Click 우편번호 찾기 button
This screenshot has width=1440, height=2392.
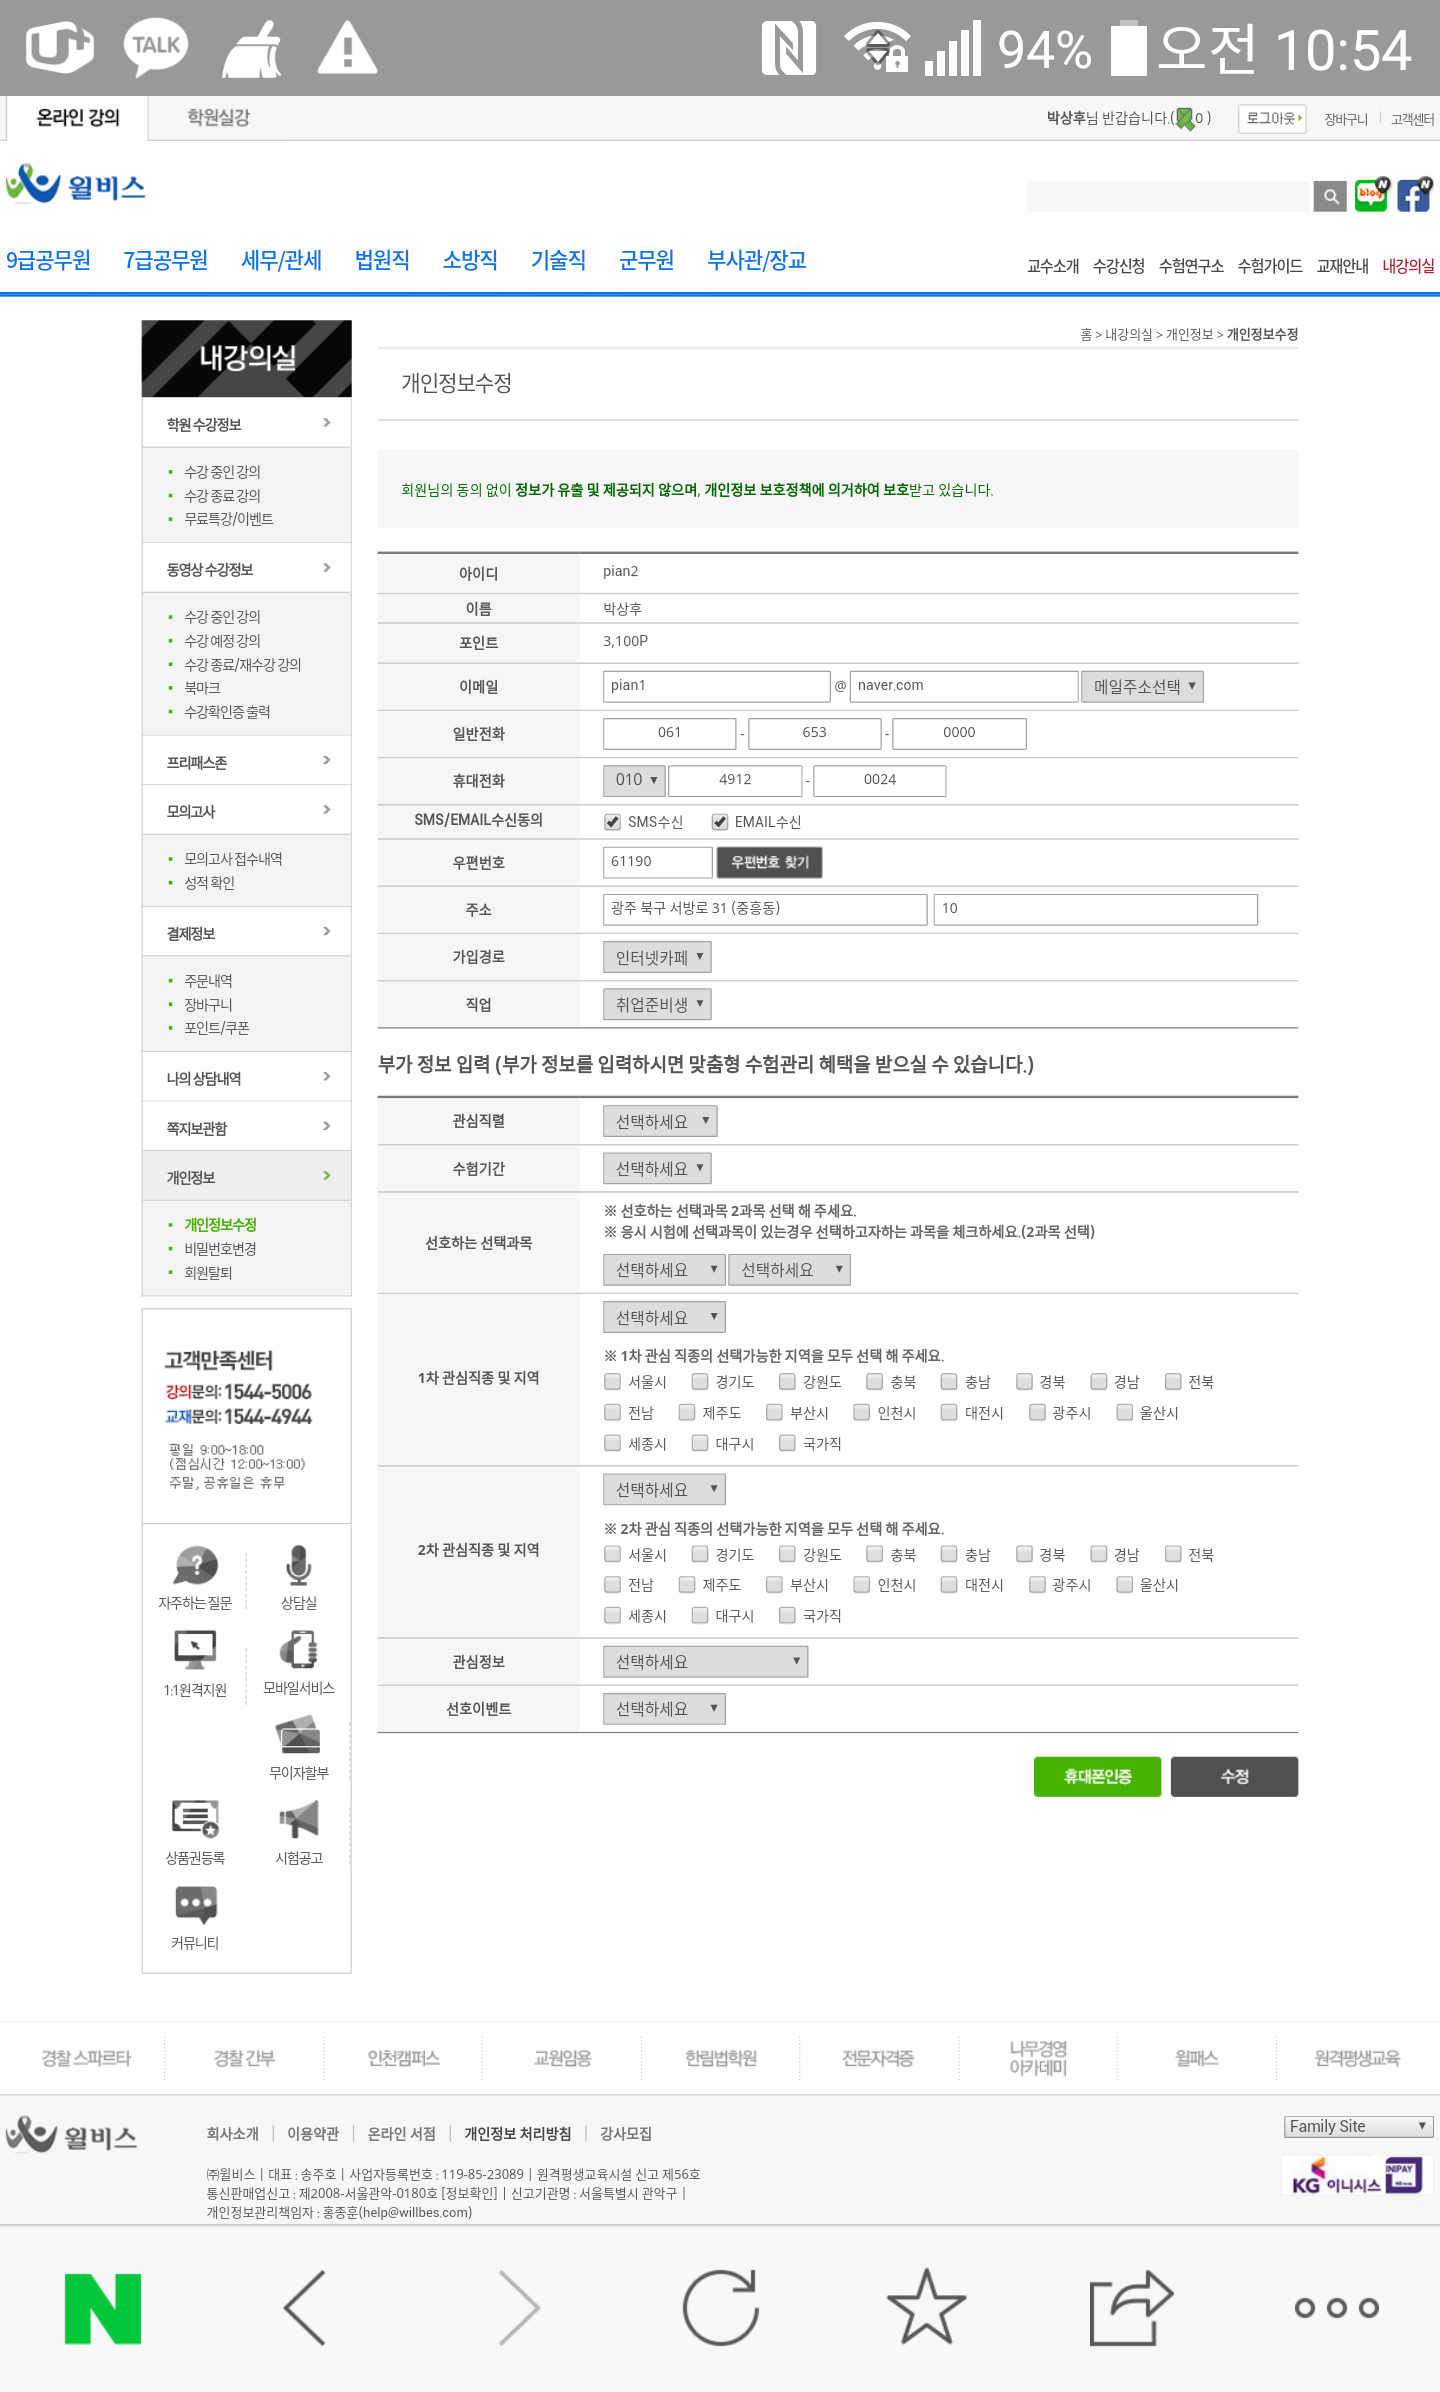[770, 862]
